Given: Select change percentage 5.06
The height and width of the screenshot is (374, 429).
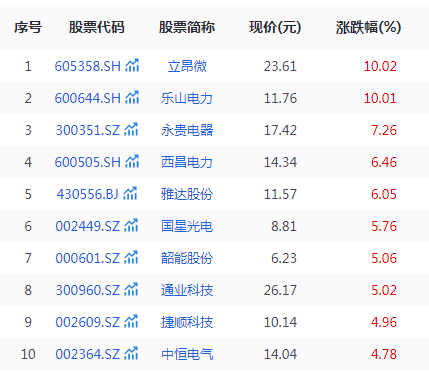Looking at the screenshot, I should pos(384,258).
